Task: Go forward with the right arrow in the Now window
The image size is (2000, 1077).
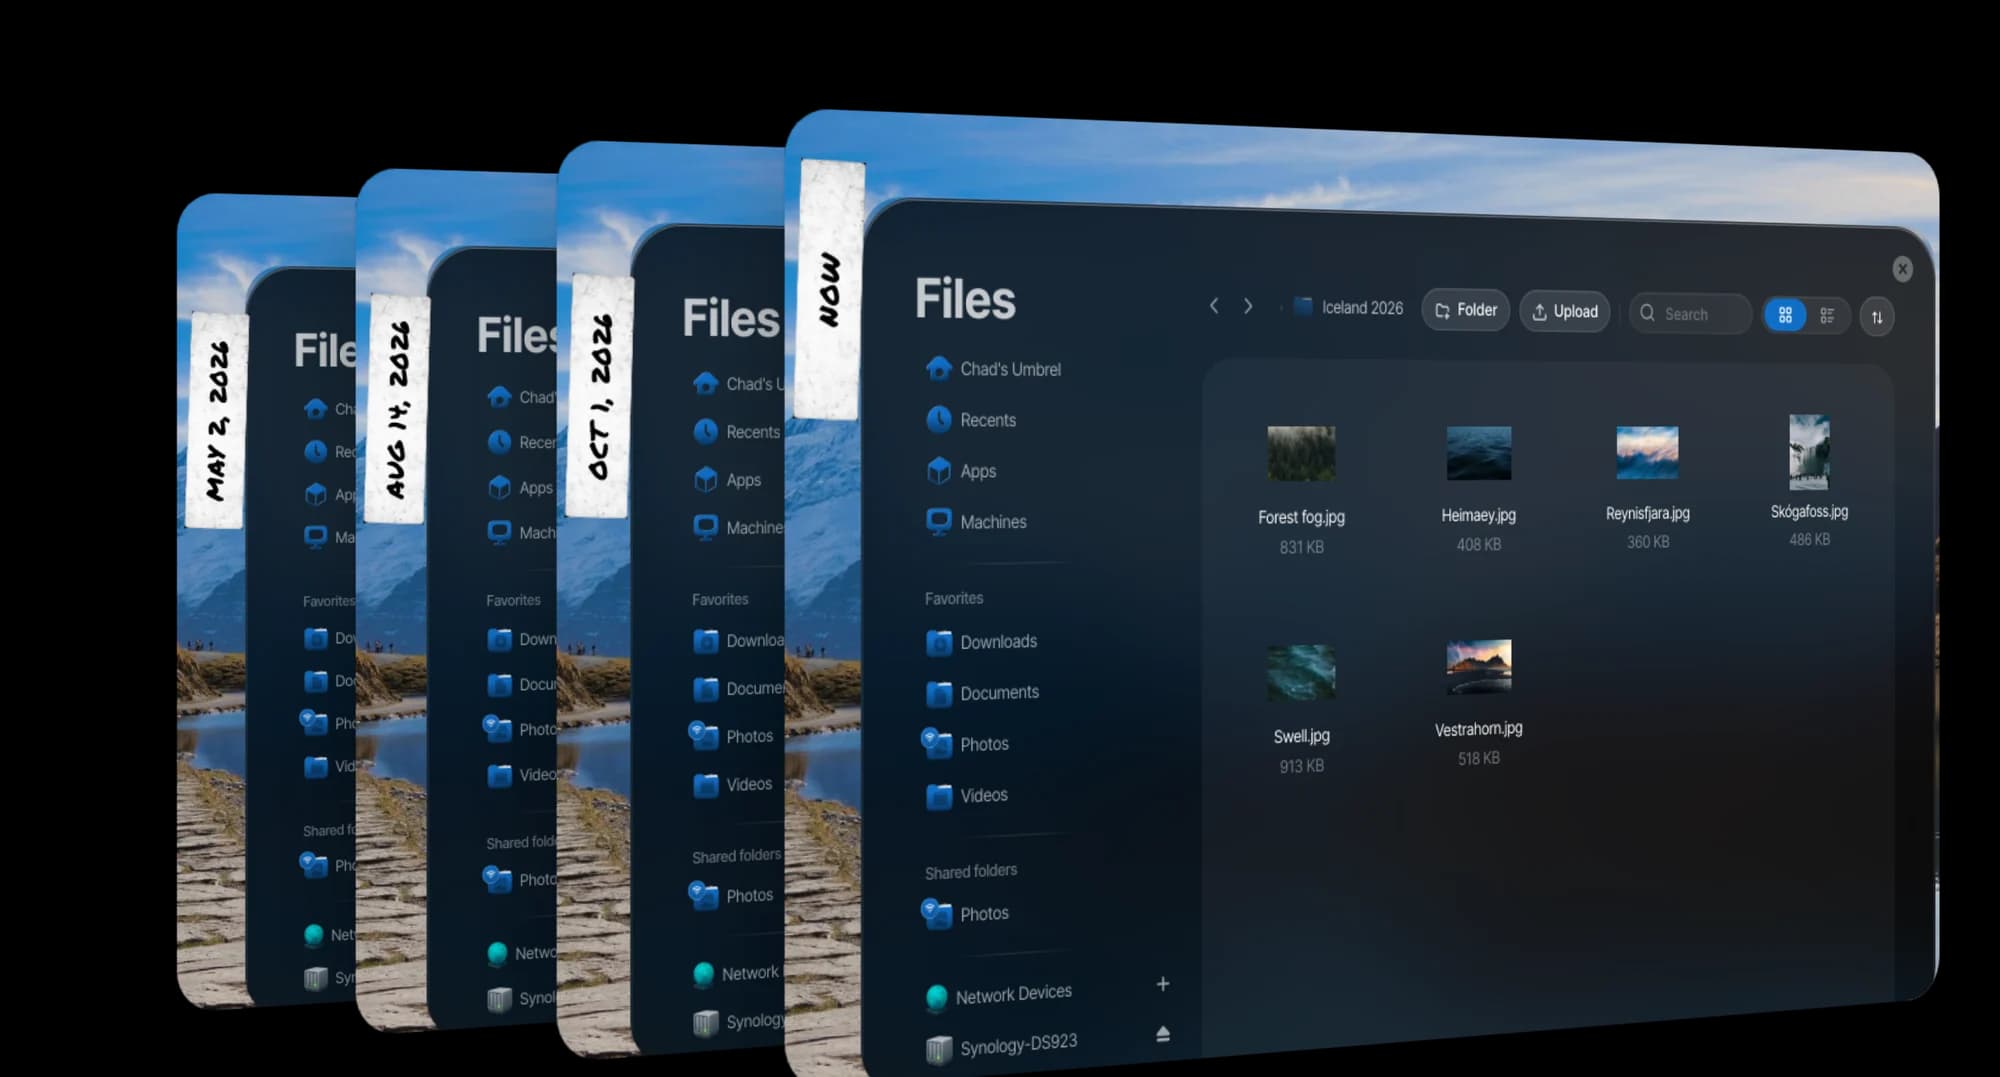Action: click(x=1248, y=306)
